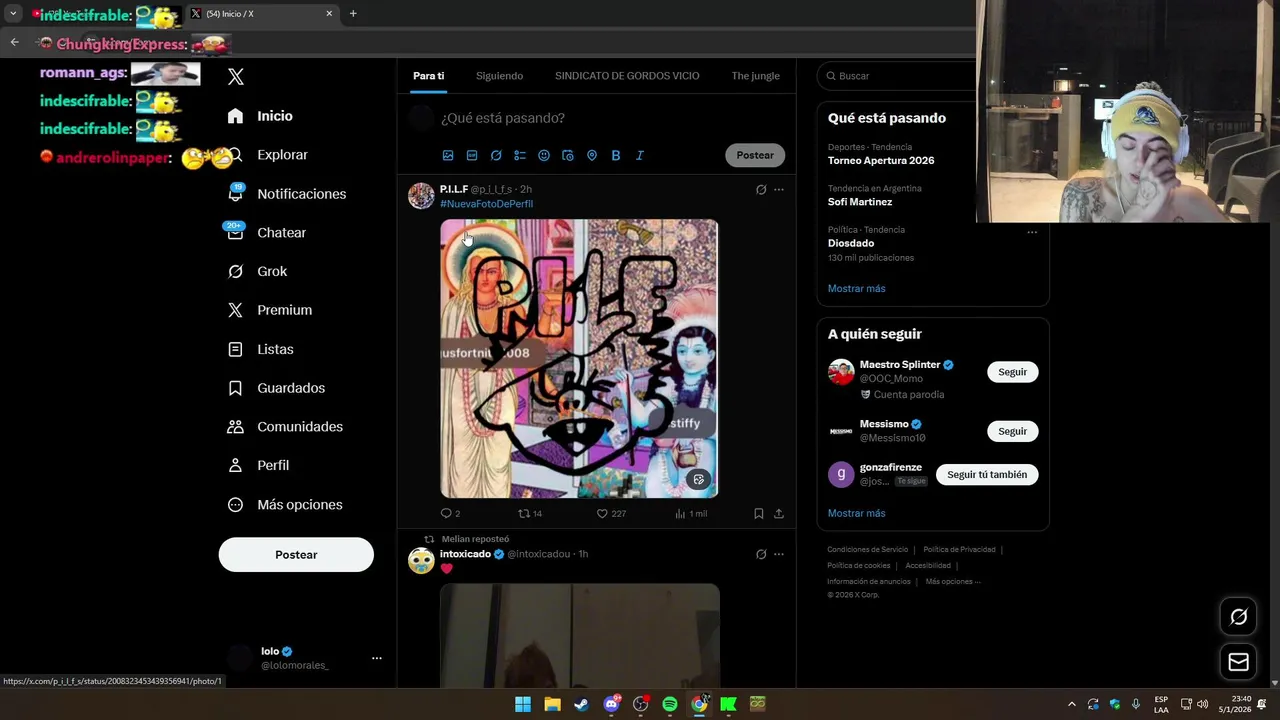Switch to SINDICATO DE GORDOS VICIO tab

click(x=627, y=76)
